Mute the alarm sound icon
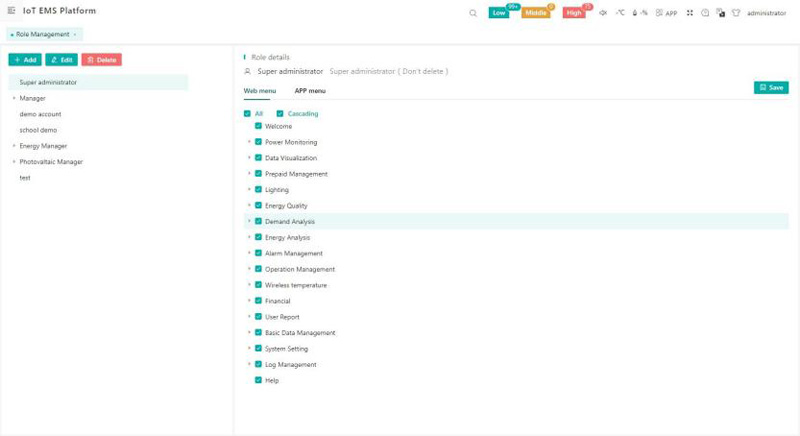 pyautogui.click(x=603, y=13)
